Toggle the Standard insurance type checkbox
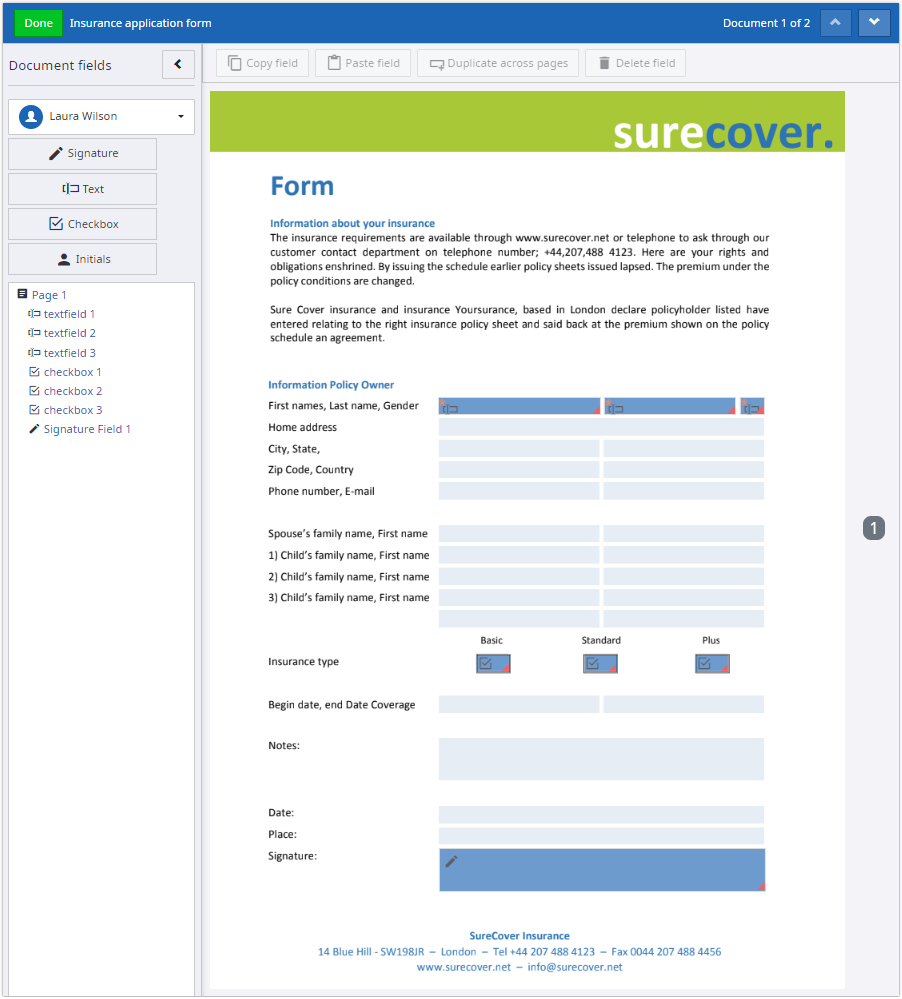 [x=599, y=662]
